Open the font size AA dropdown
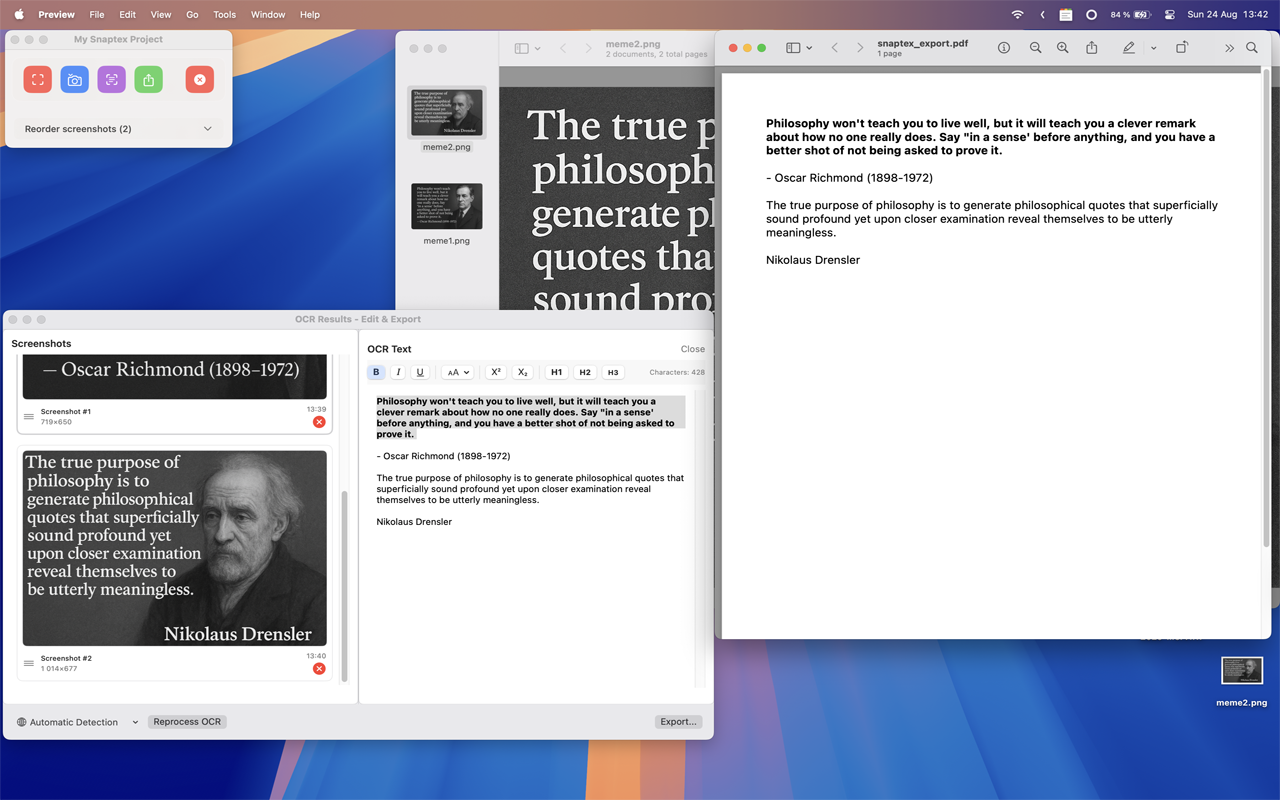 coord(457,371)
